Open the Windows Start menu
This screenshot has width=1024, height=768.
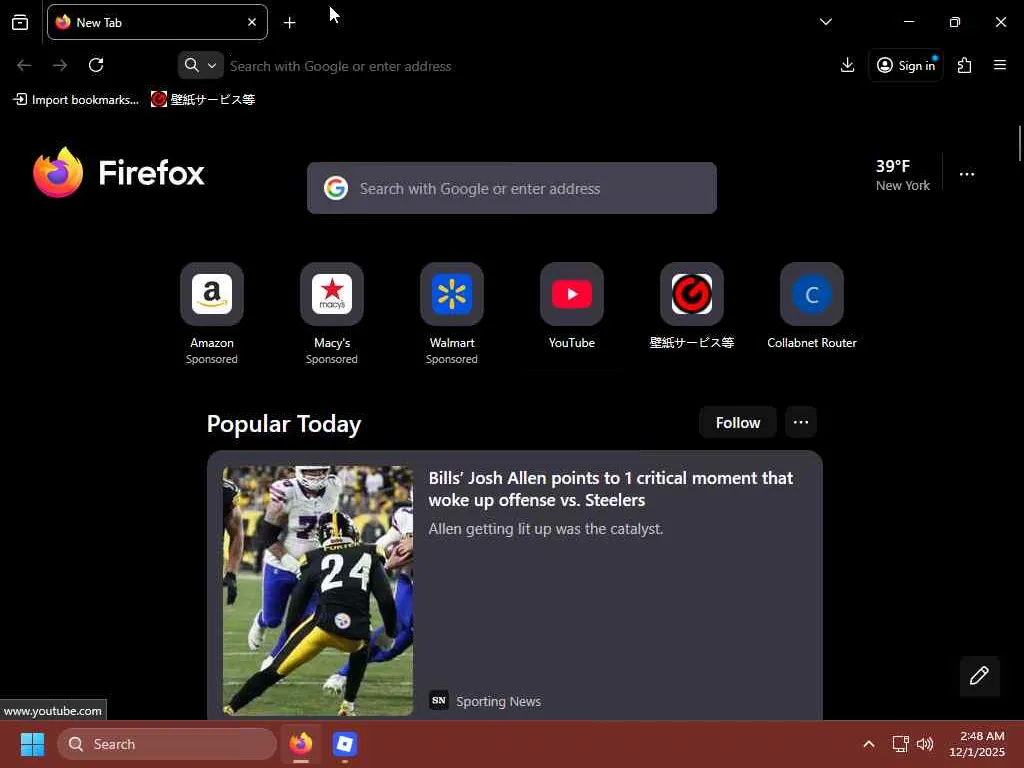[32, 744]
